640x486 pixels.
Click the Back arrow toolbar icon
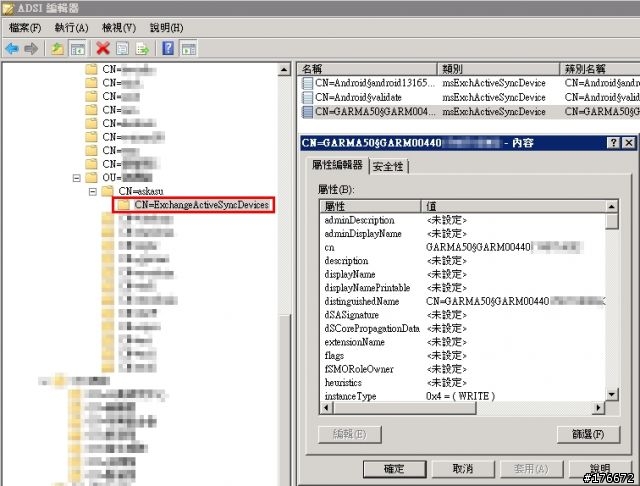pyautogui.click(x=12, y=49)
